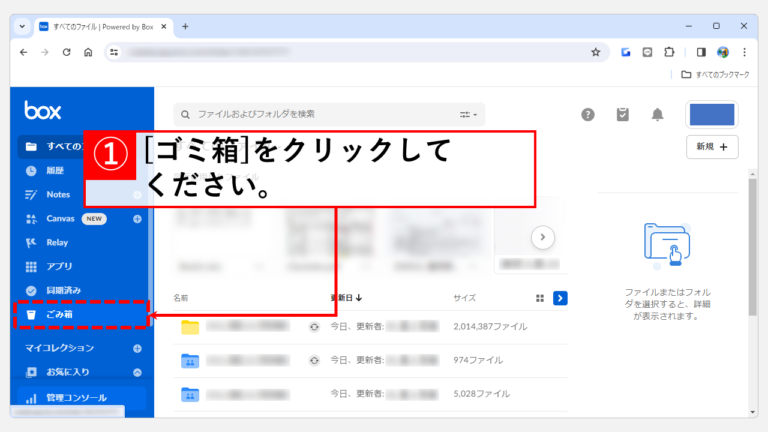
Task: Sort by the 更新日 column header
Action: click(346, 298)
